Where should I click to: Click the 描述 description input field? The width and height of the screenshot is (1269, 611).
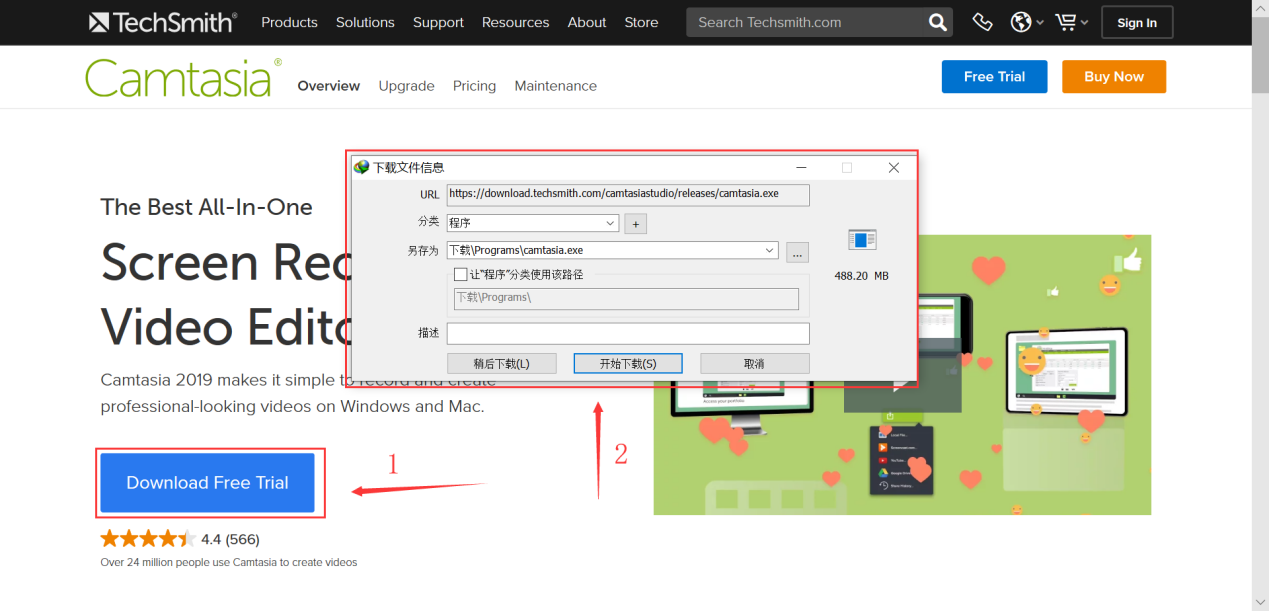(628, 334)
